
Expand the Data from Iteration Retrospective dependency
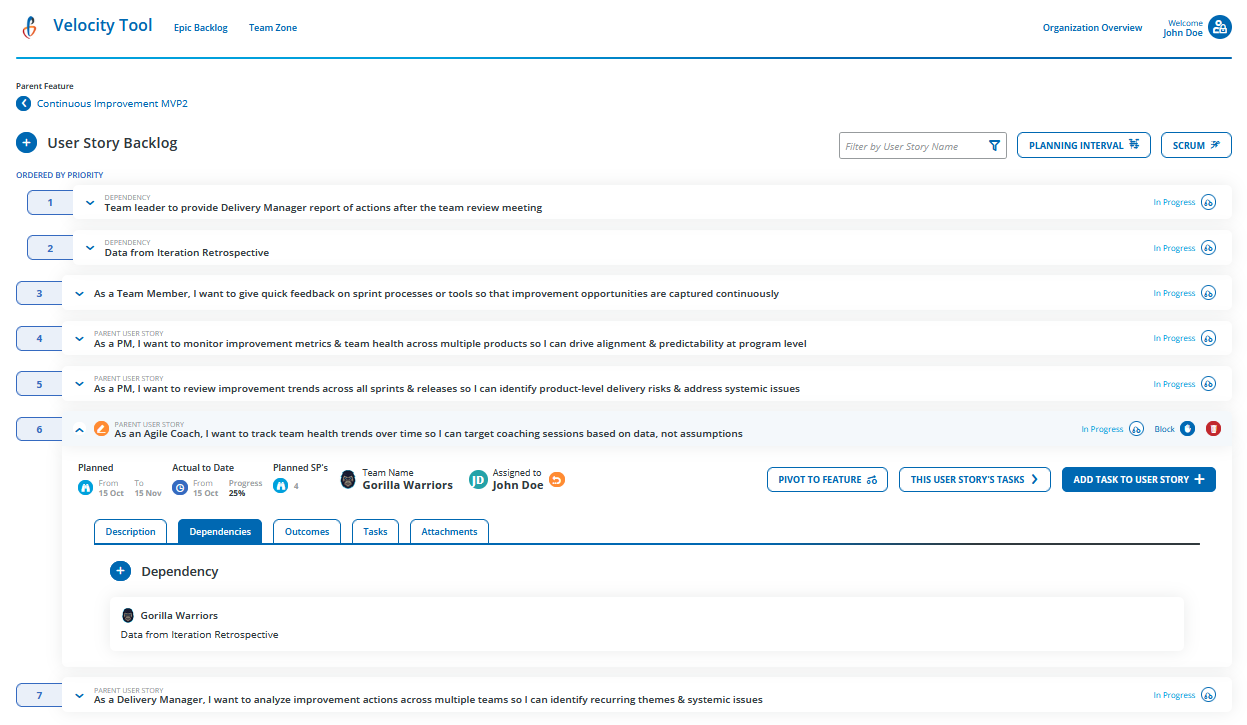(90, 247)
